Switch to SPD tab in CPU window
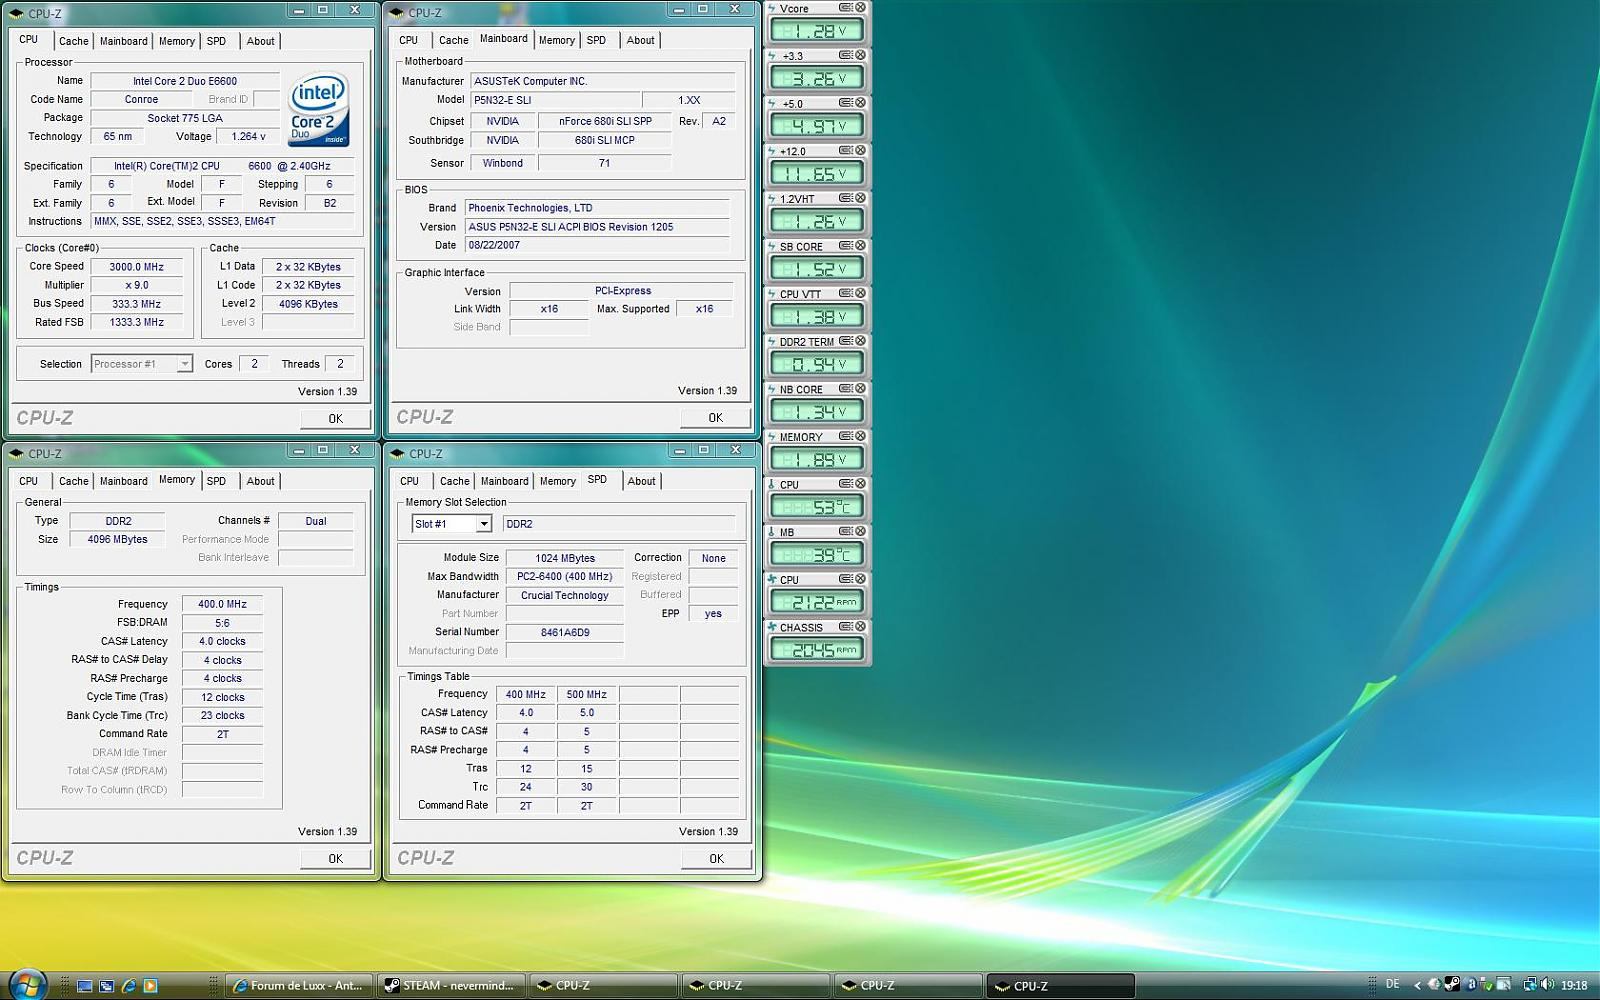Image resolution: width=1600 pixels, height=1000 pixels. (216, 41)
